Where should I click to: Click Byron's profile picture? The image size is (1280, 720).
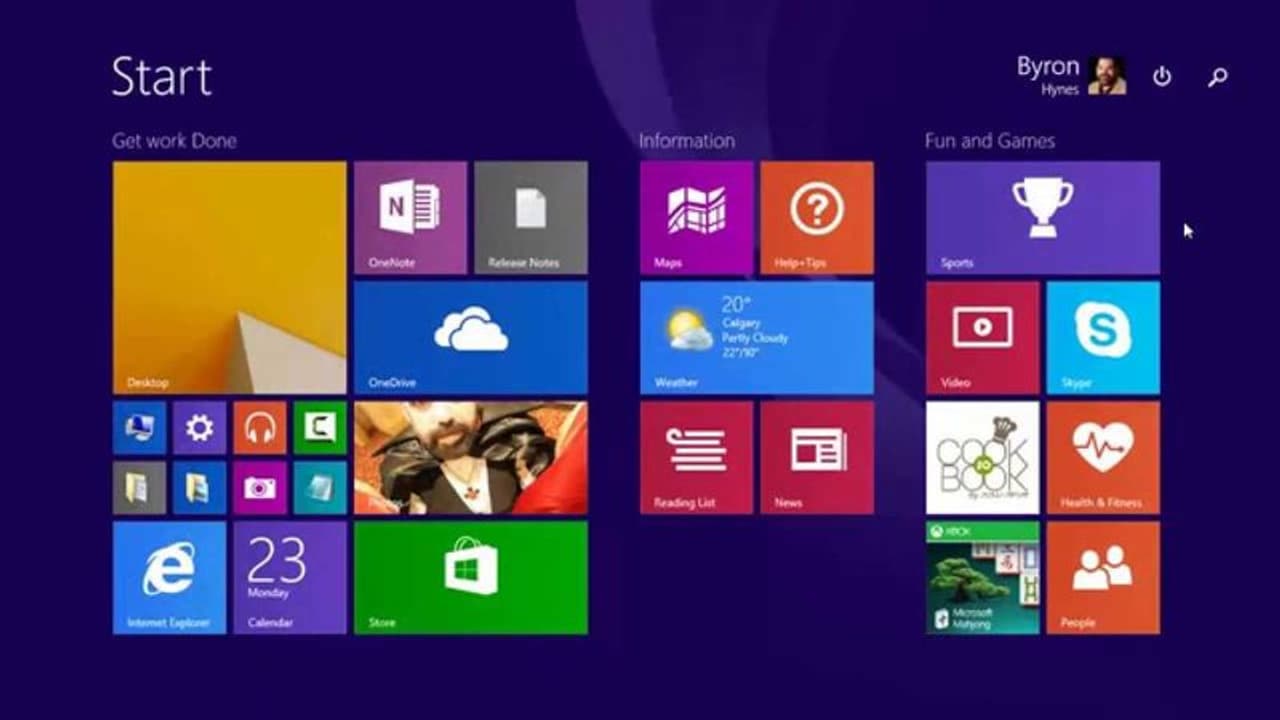(x=1110, y=75)
